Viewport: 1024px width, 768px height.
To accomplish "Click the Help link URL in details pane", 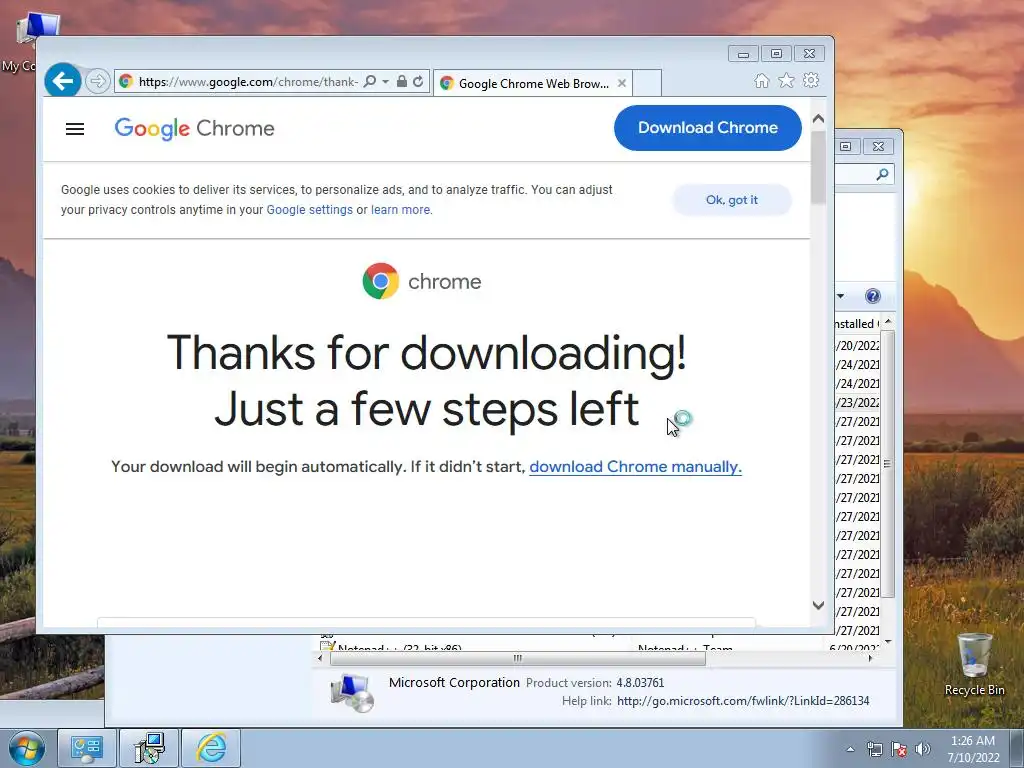I will pos(743,701).
